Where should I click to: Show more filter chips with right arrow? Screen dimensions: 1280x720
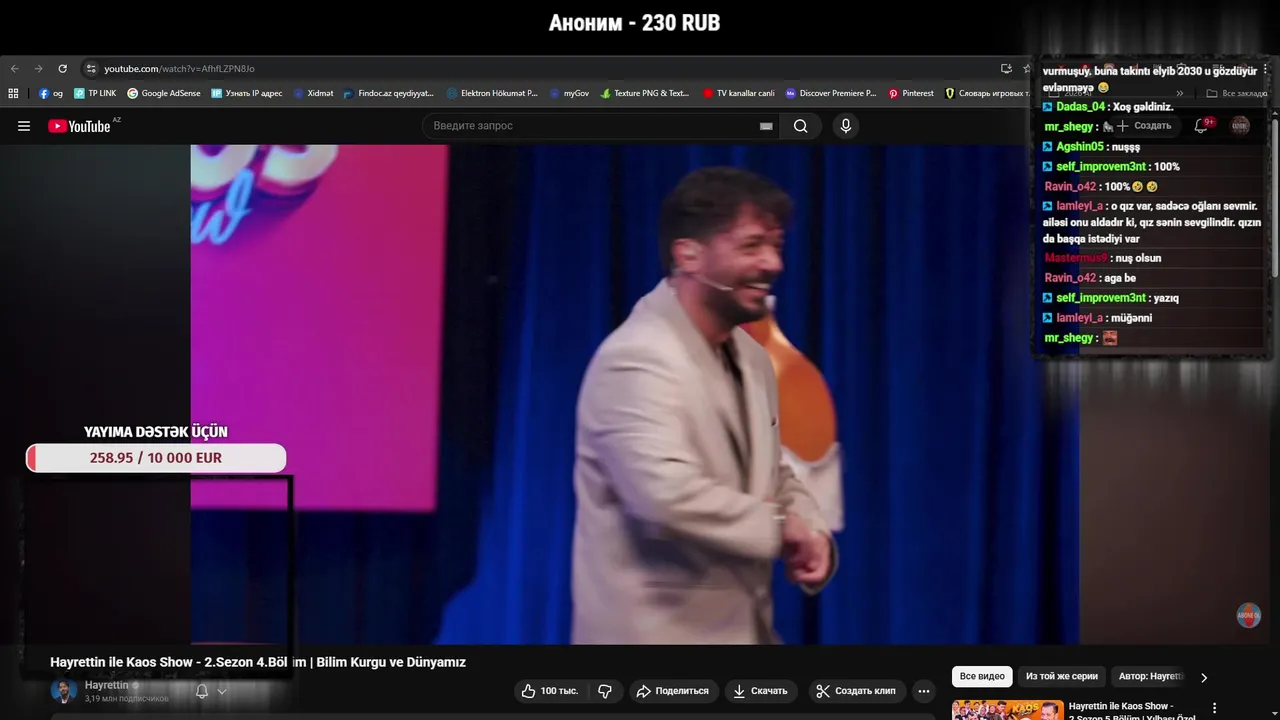(1204, 677)
